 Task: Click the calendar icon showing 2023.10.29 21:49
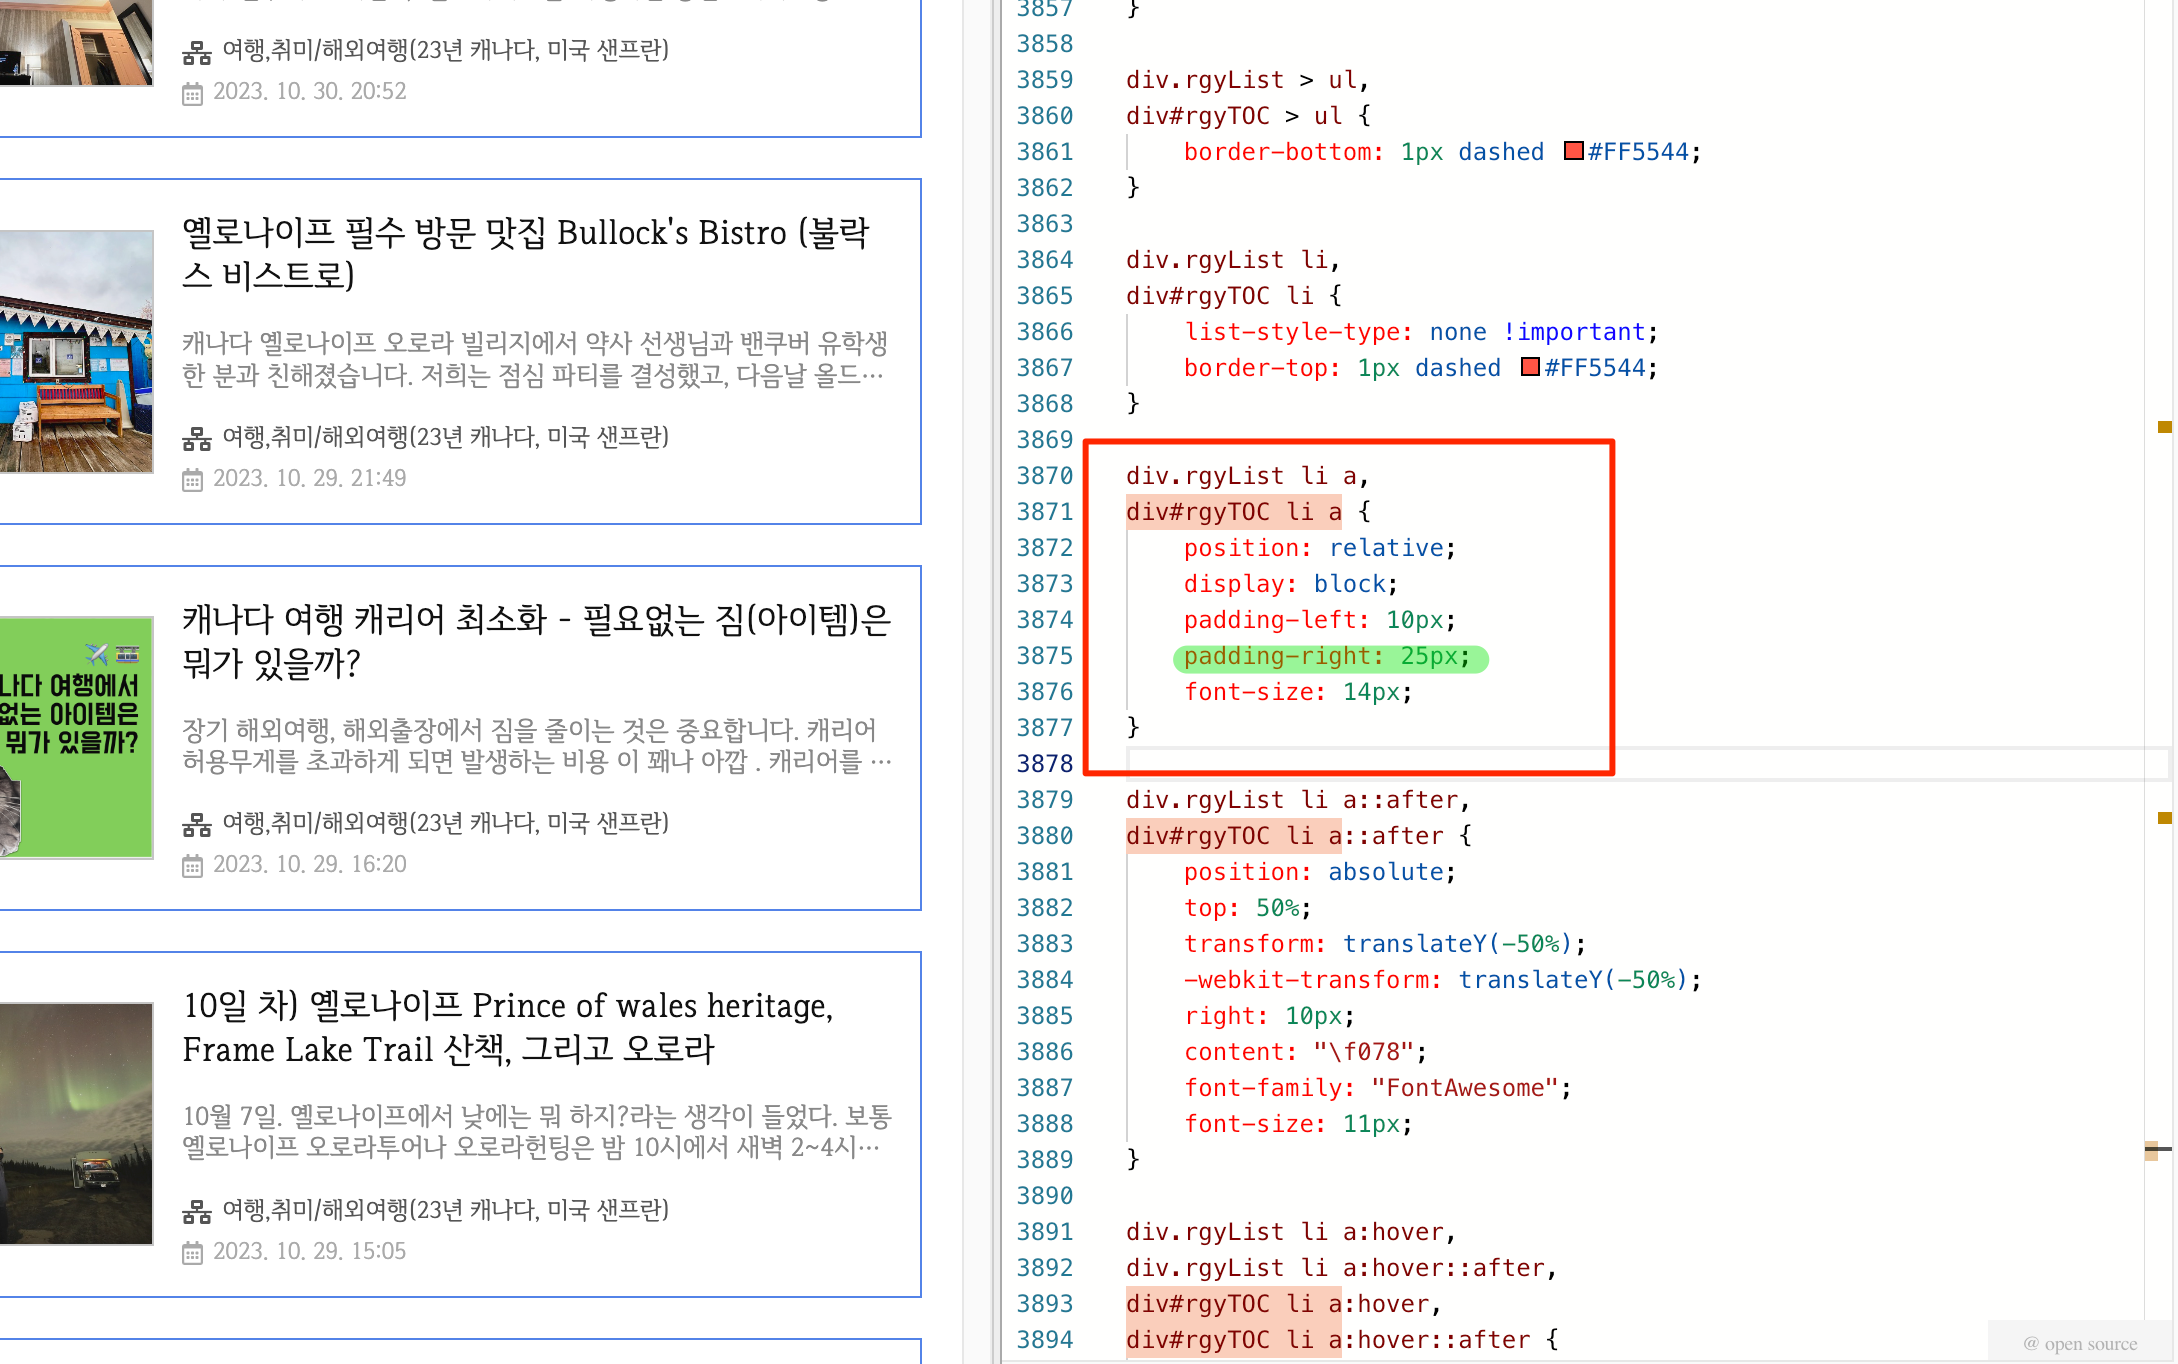[x=192, y=478]
